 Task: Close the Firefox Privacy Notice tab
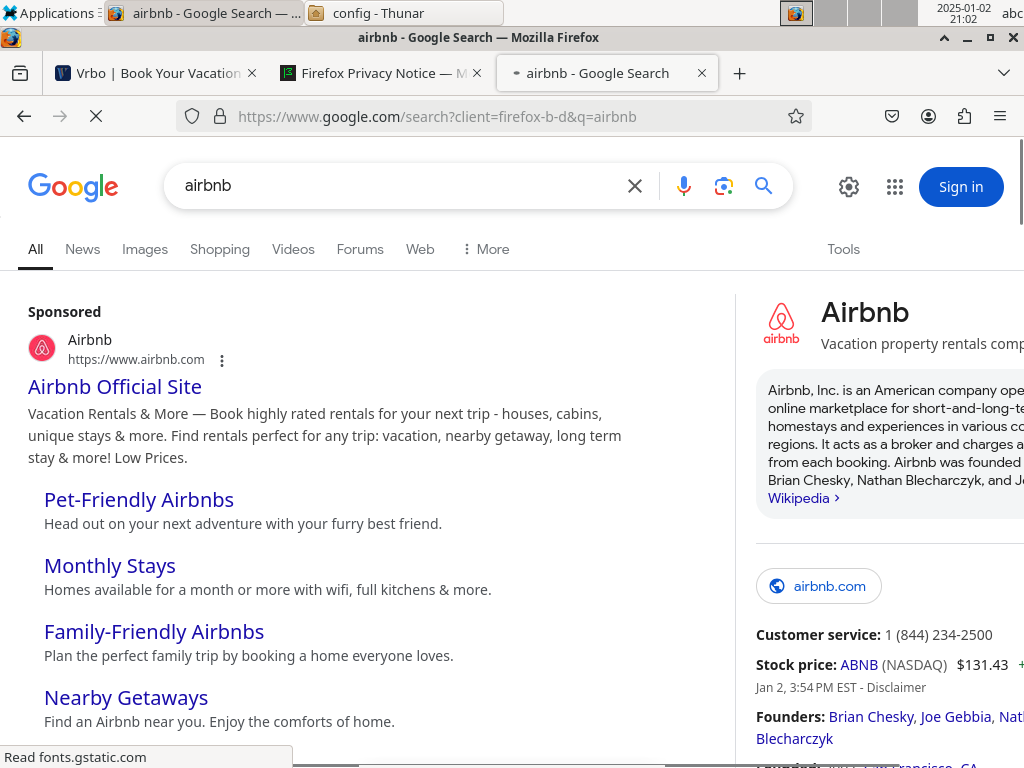(477, 73)
